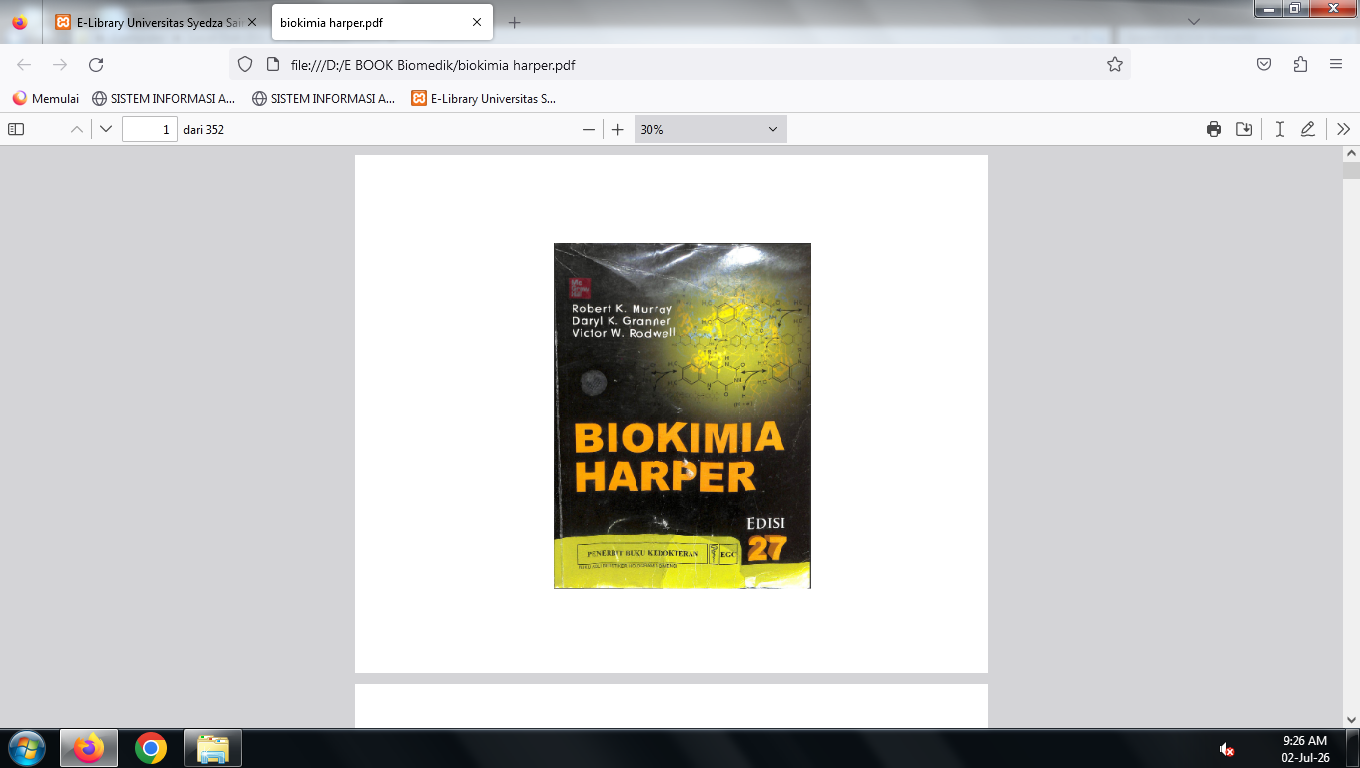Open first SISTEM INFORMASI A... bookmark
Image resolution: width=1360 pixels, height=768 pixels.
164,98
